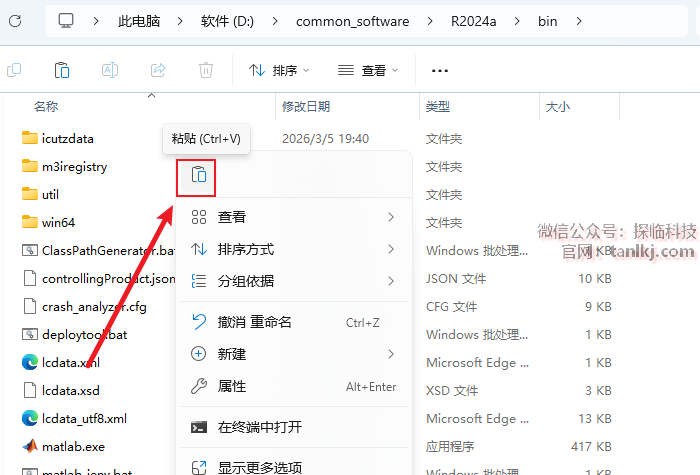Screen dimensions: 700x475
Task: Click bin in the address bar
Action: [548, 21]
